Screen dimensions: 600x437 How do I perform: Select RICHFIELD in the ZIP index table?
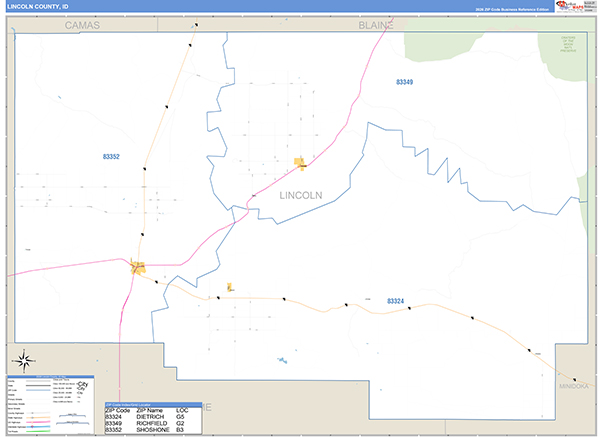[152, 423]
